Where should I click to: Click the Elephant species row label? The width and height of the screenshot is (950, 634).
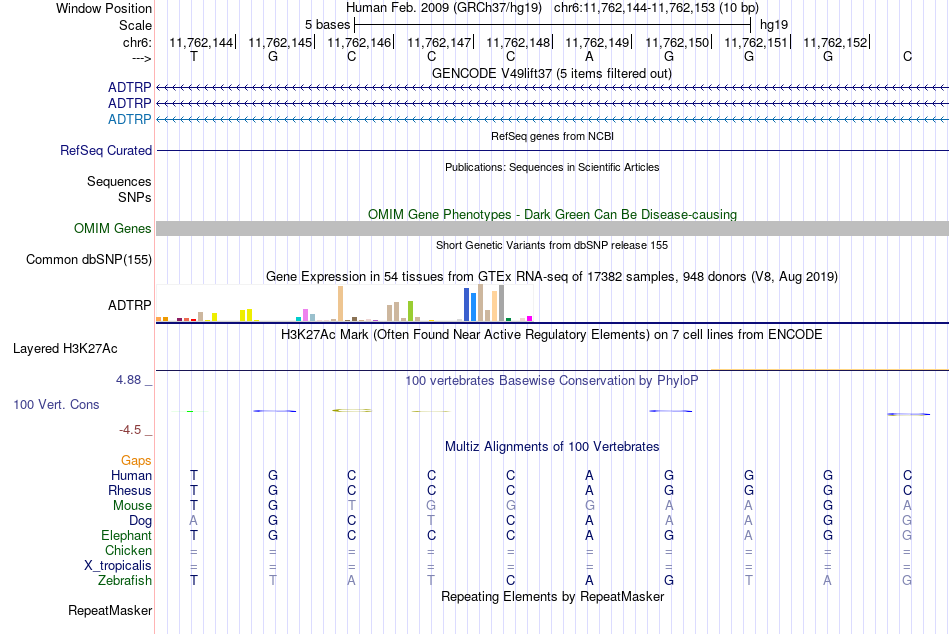tap(127, 536)
